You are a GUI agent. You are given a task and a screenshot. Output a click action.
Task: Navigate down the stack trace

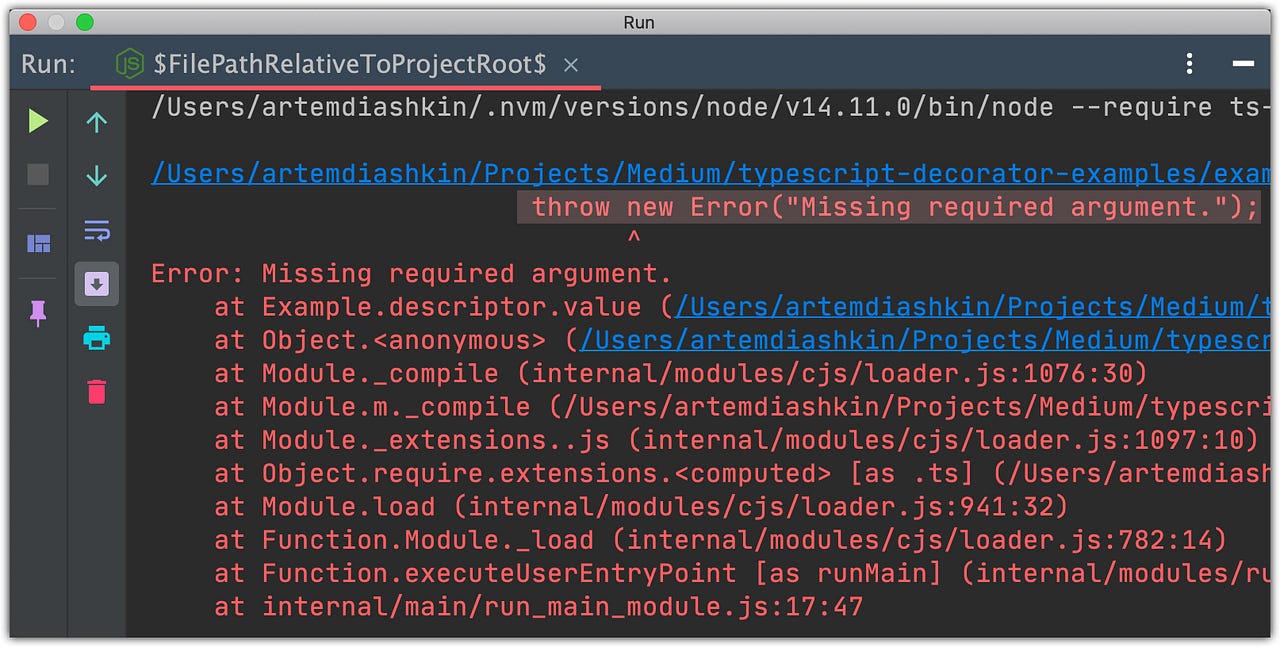point(96,176)
